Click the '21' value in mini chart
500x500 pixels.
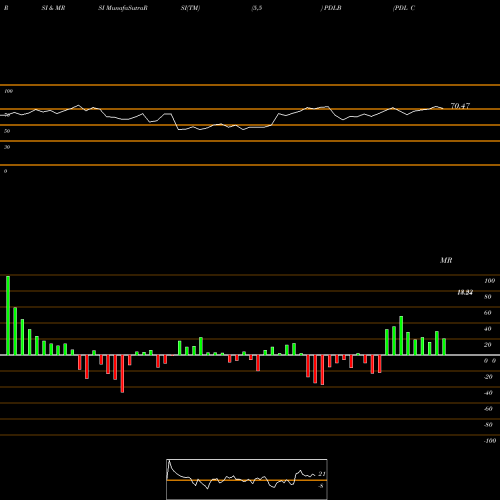[322, 474]
